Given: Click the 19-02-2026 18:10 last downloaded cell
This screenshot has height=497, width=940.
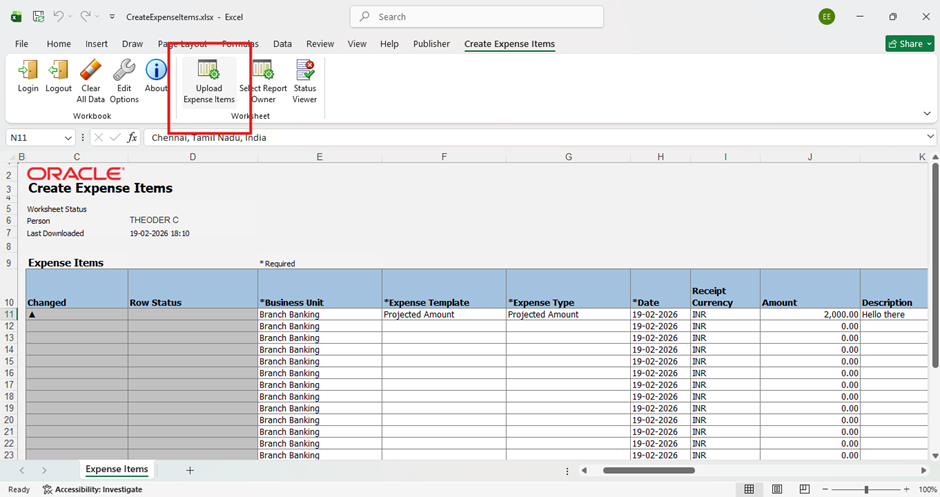Looking at the screenshot, I should (159, 233).
